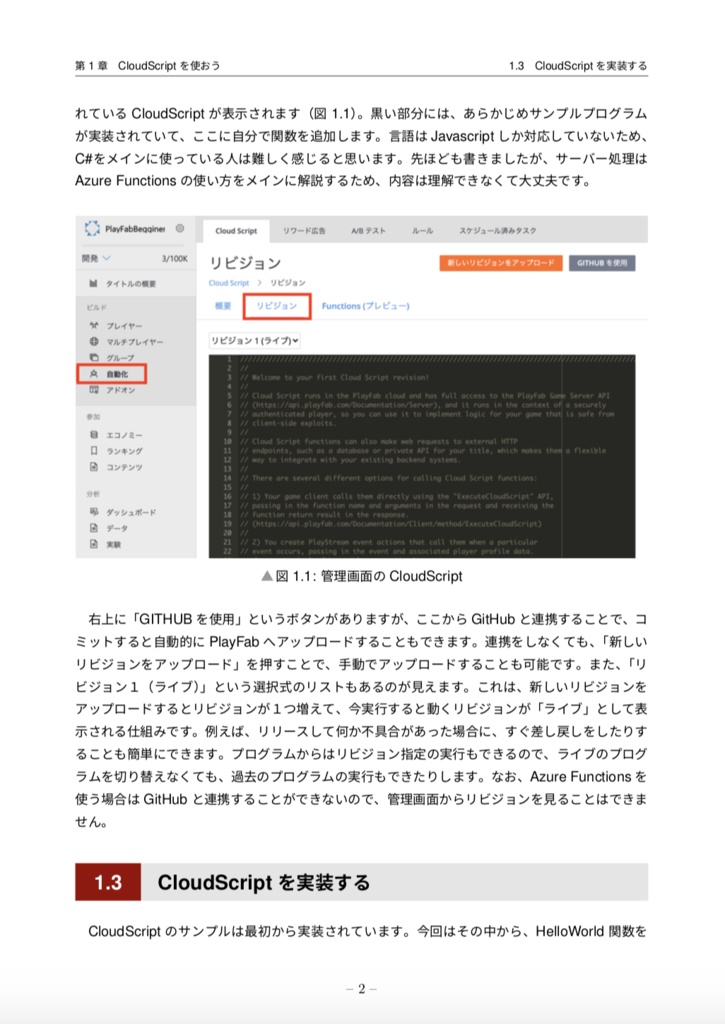The image size is (725, 1024).
Task: Open the プレイヤー sidebar entry
Action: pos(124,325)
